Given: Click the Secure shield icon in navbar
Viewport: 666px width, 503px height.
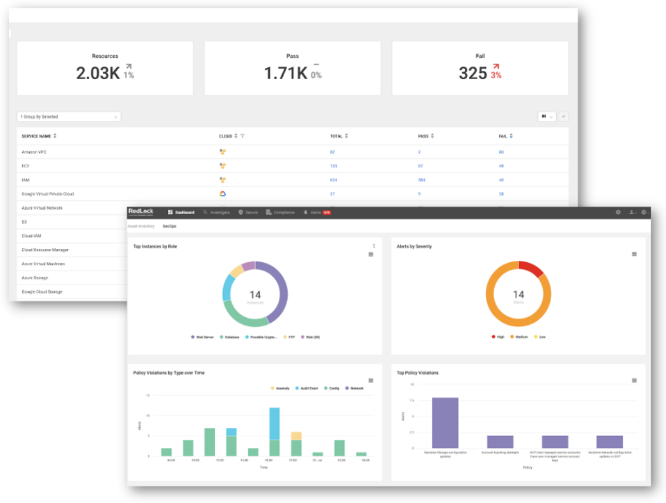Looking at the screenshot, I should point(240,212).
